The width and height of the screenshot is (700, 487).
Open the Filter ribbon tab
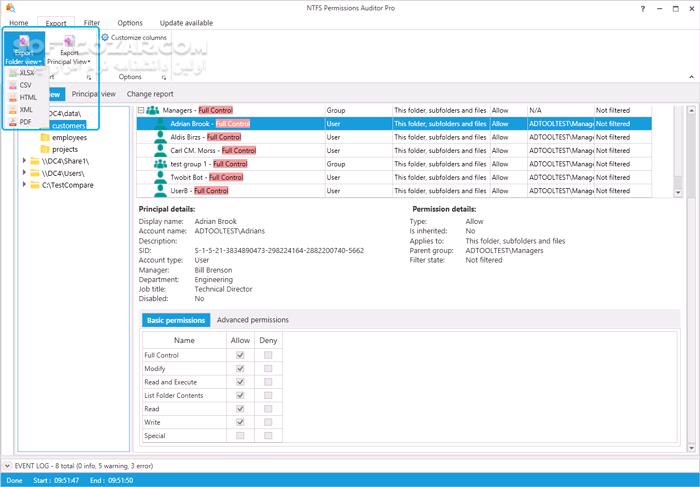click(x=91, y=22)
